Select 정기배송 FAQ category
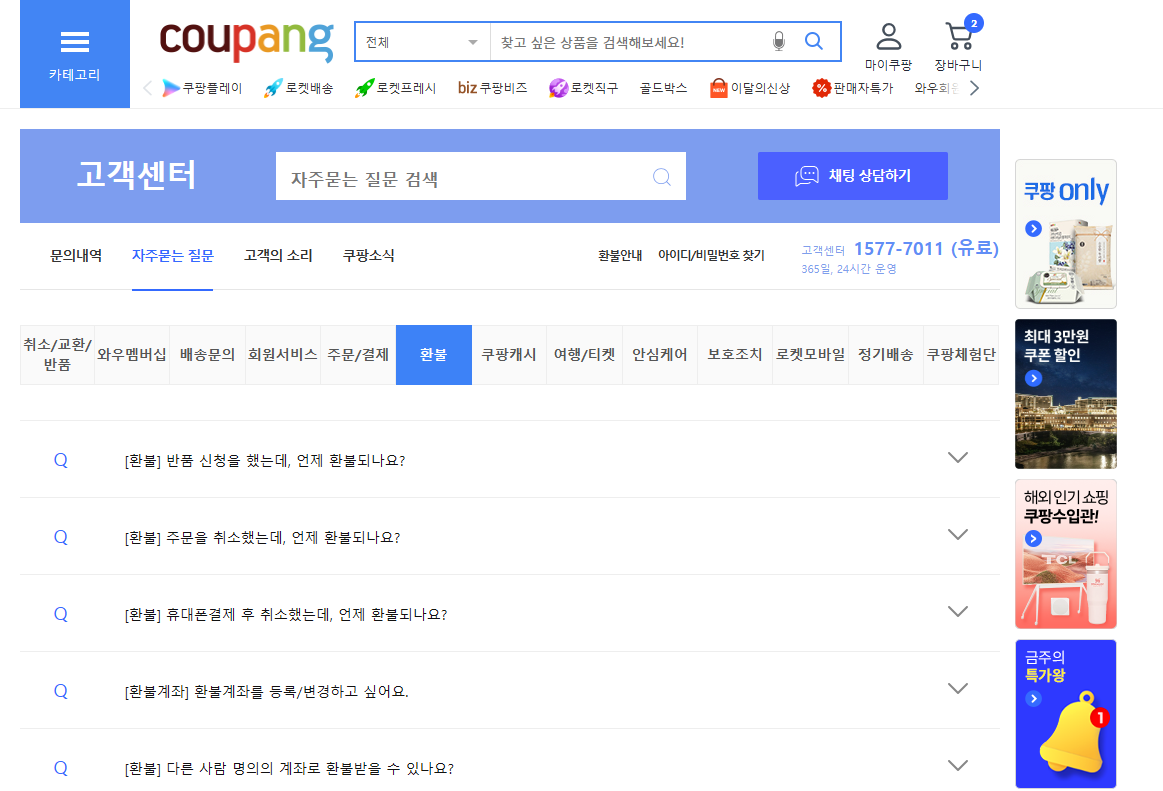This screenshot has height=791, width=1163. pyautogui.click(x=886, y=355)
